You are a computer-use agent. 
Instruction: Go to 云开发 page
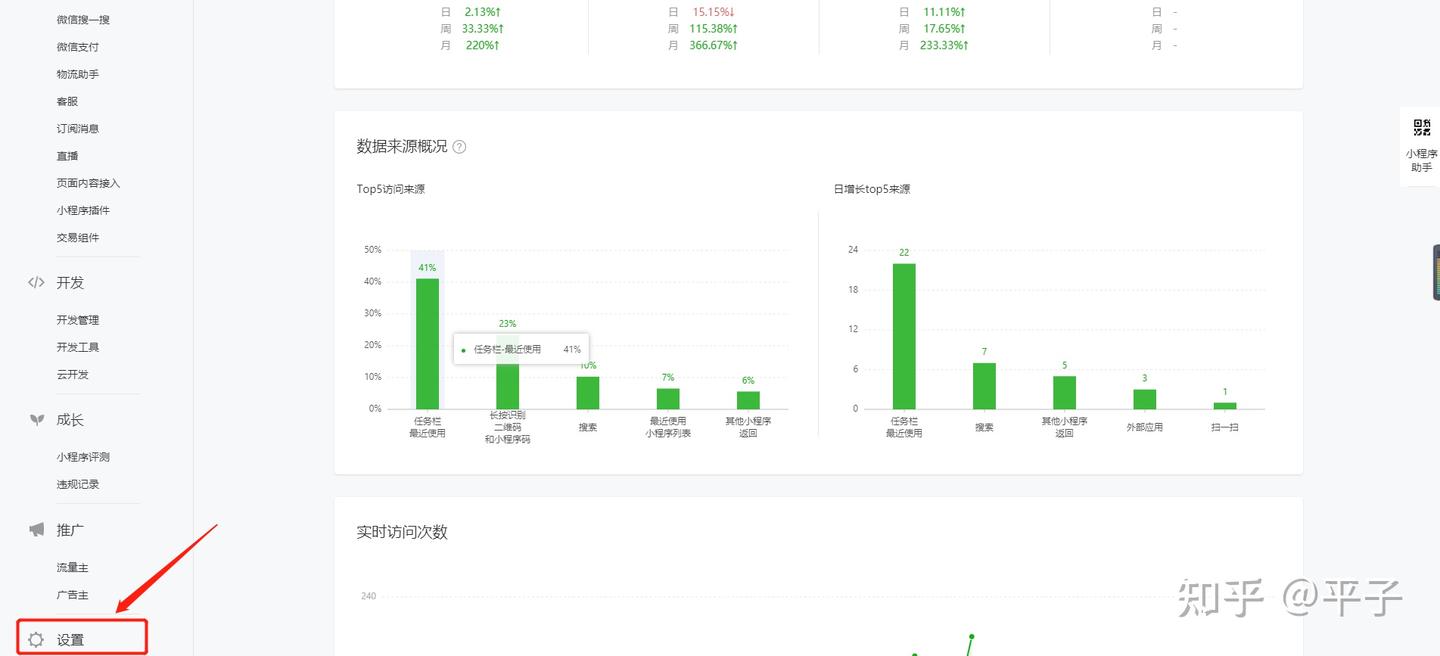tap(73, 375)
